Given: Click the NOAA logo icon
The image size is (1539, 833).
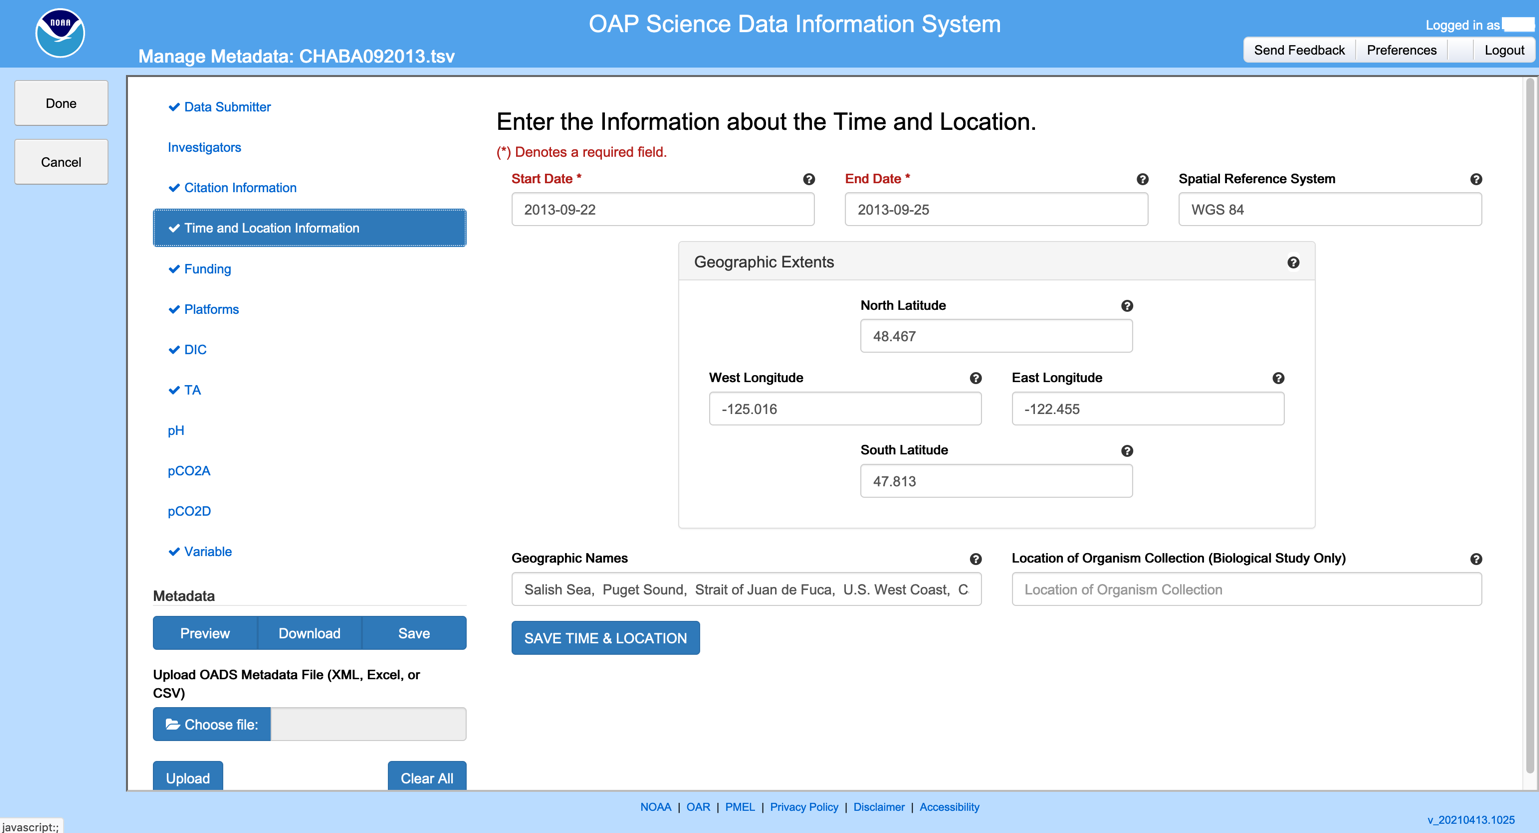Looking at the screenshot, I should tap(60, 33).
